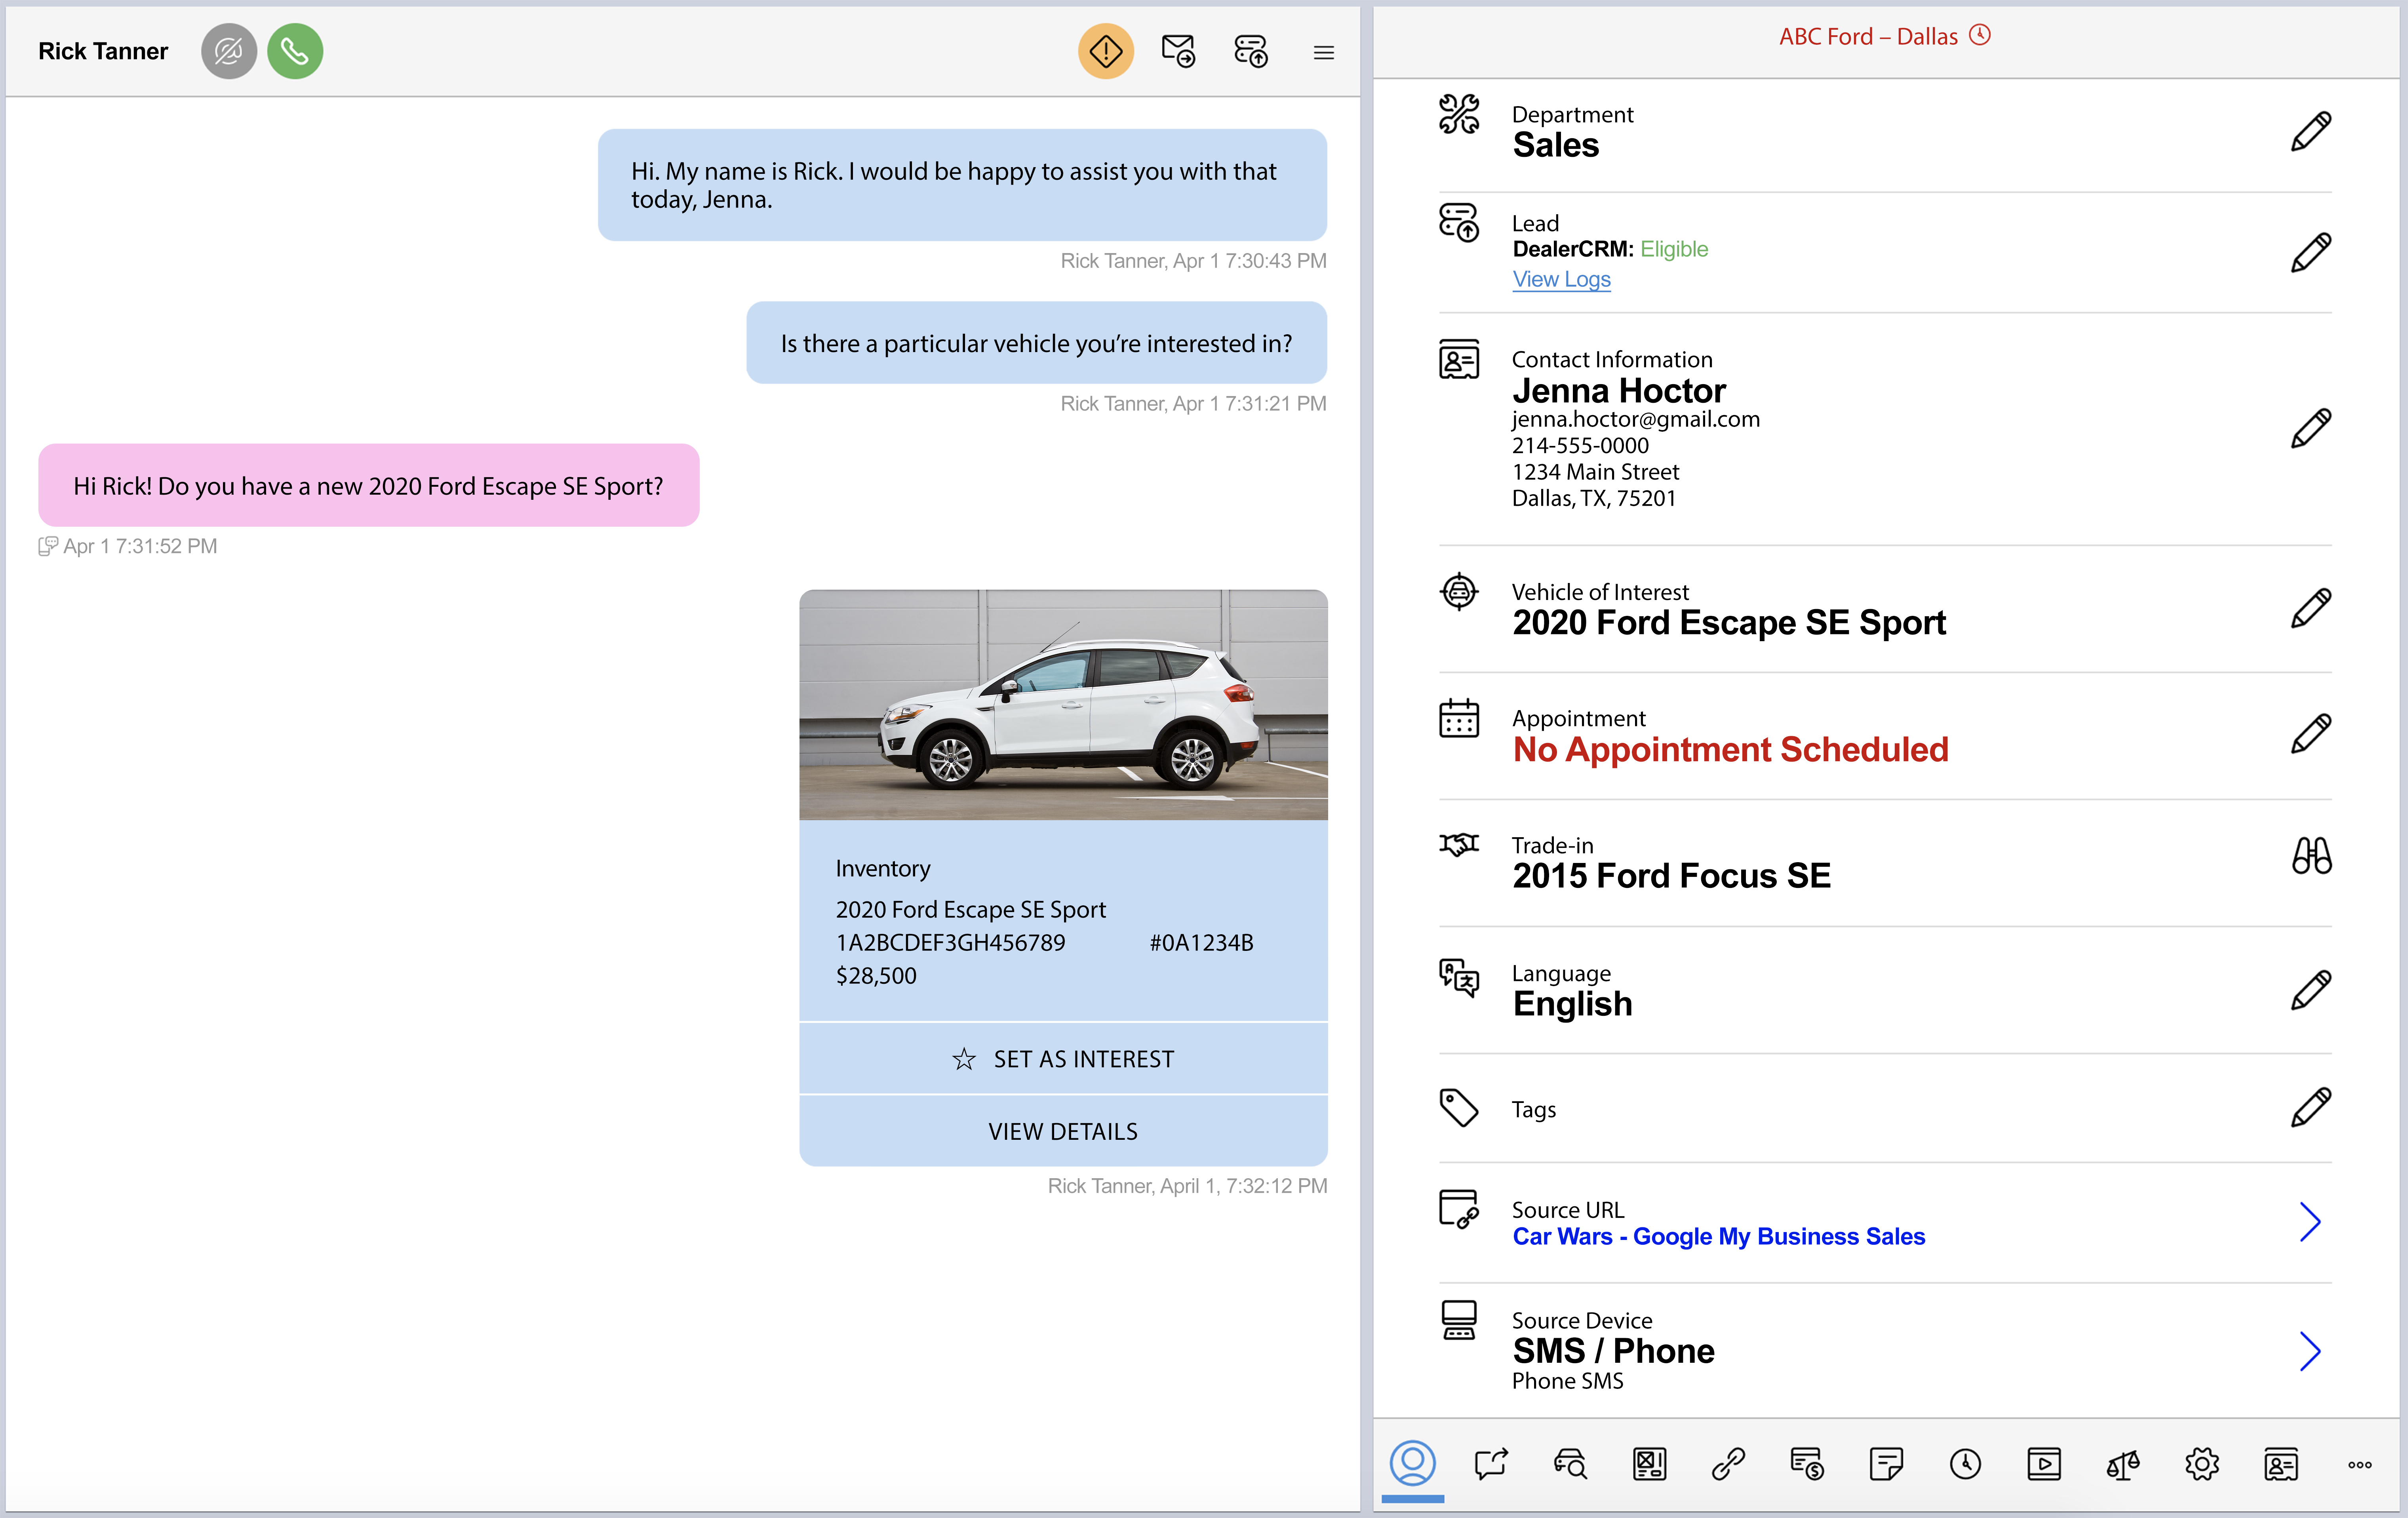The height and width of the screenshot is (1518, 2408).
Task: Select the customer profile tab
Action: pos(1412,1464)
